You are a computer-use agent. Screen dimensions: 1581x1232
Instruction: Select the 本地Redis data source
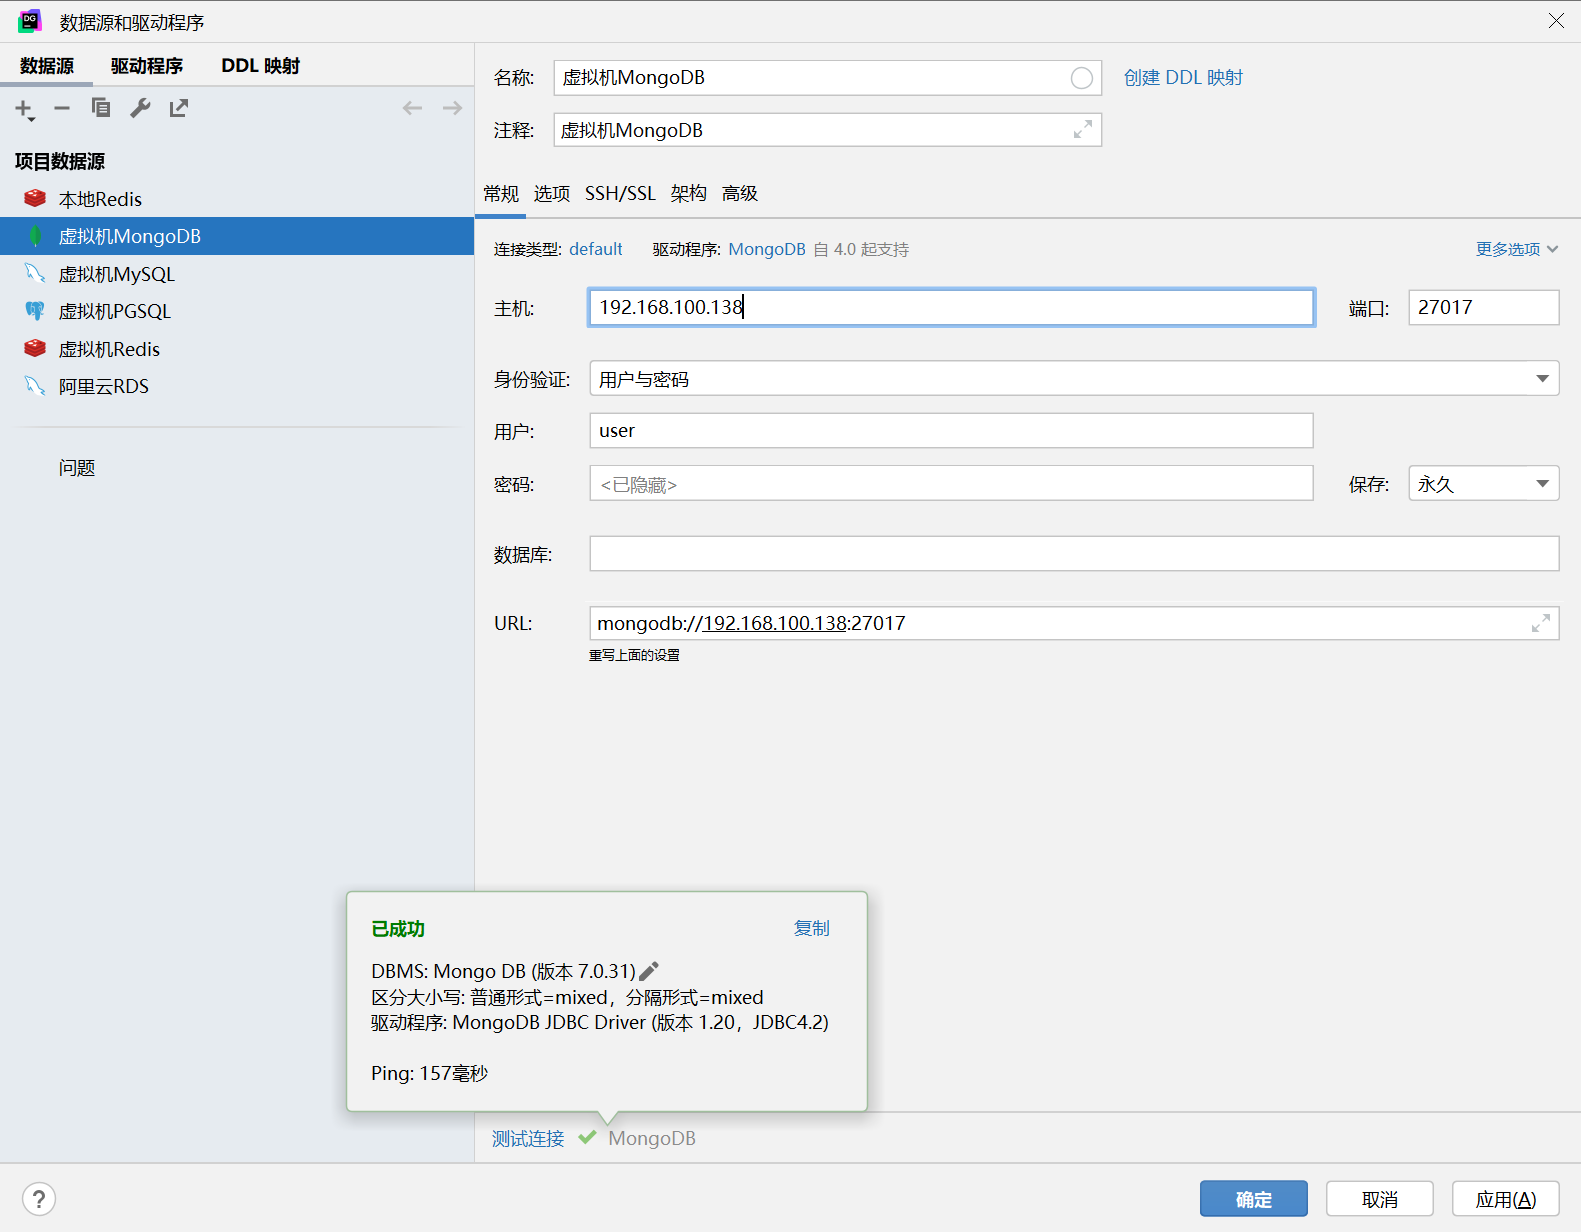click(x=237, y=199)
